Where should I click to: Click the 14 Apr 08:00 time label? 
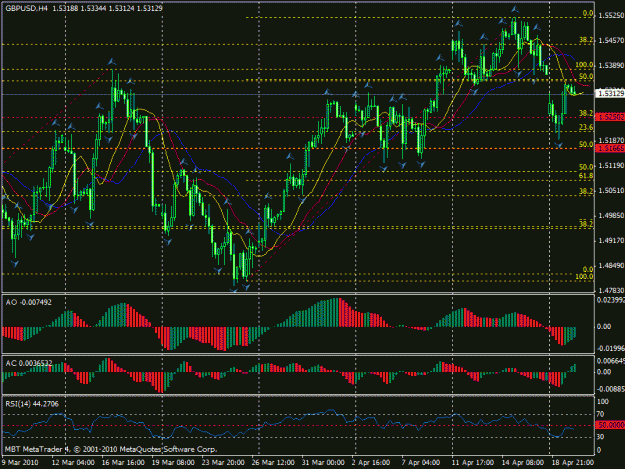coord(523,463)
